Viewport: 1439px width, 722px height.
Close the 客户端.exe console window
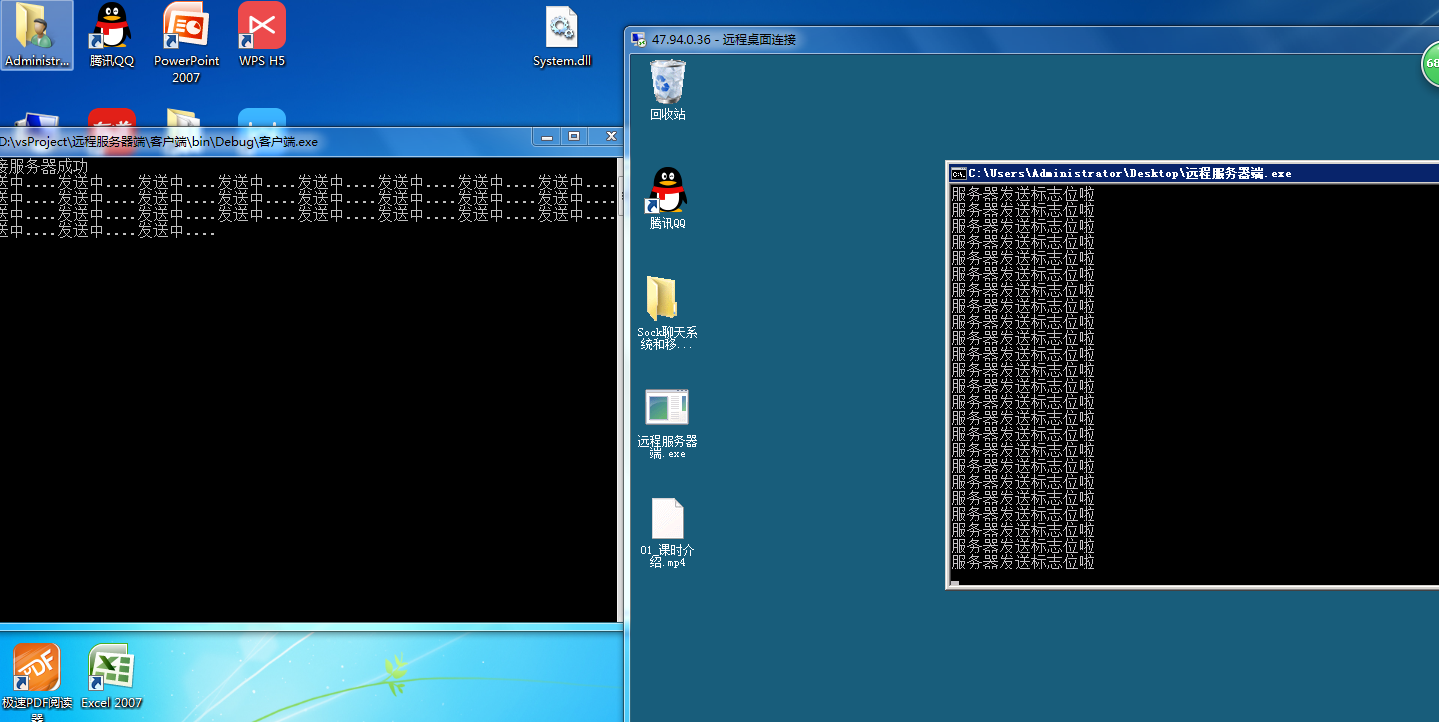(x=609, y=136)
